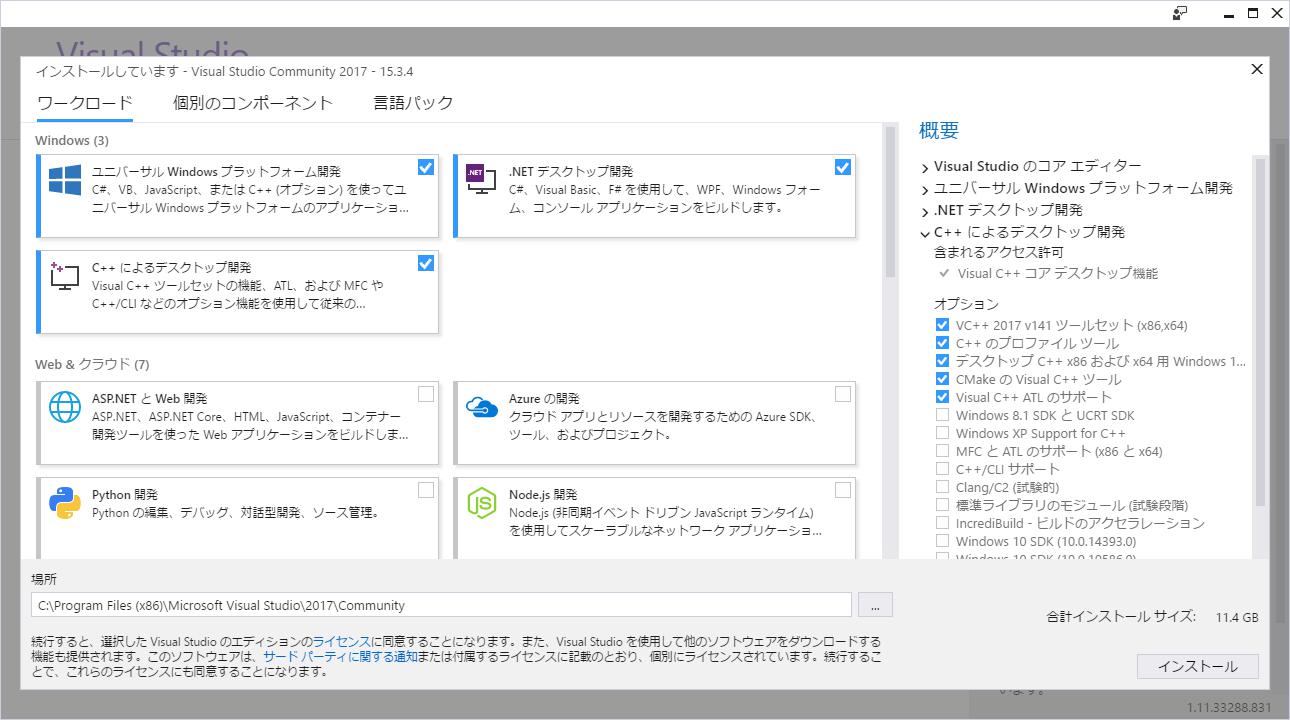Screen dimensions: 1290x720
Task: Uncheck the .NET デスクトップ開発 workload
Action: 843,167
